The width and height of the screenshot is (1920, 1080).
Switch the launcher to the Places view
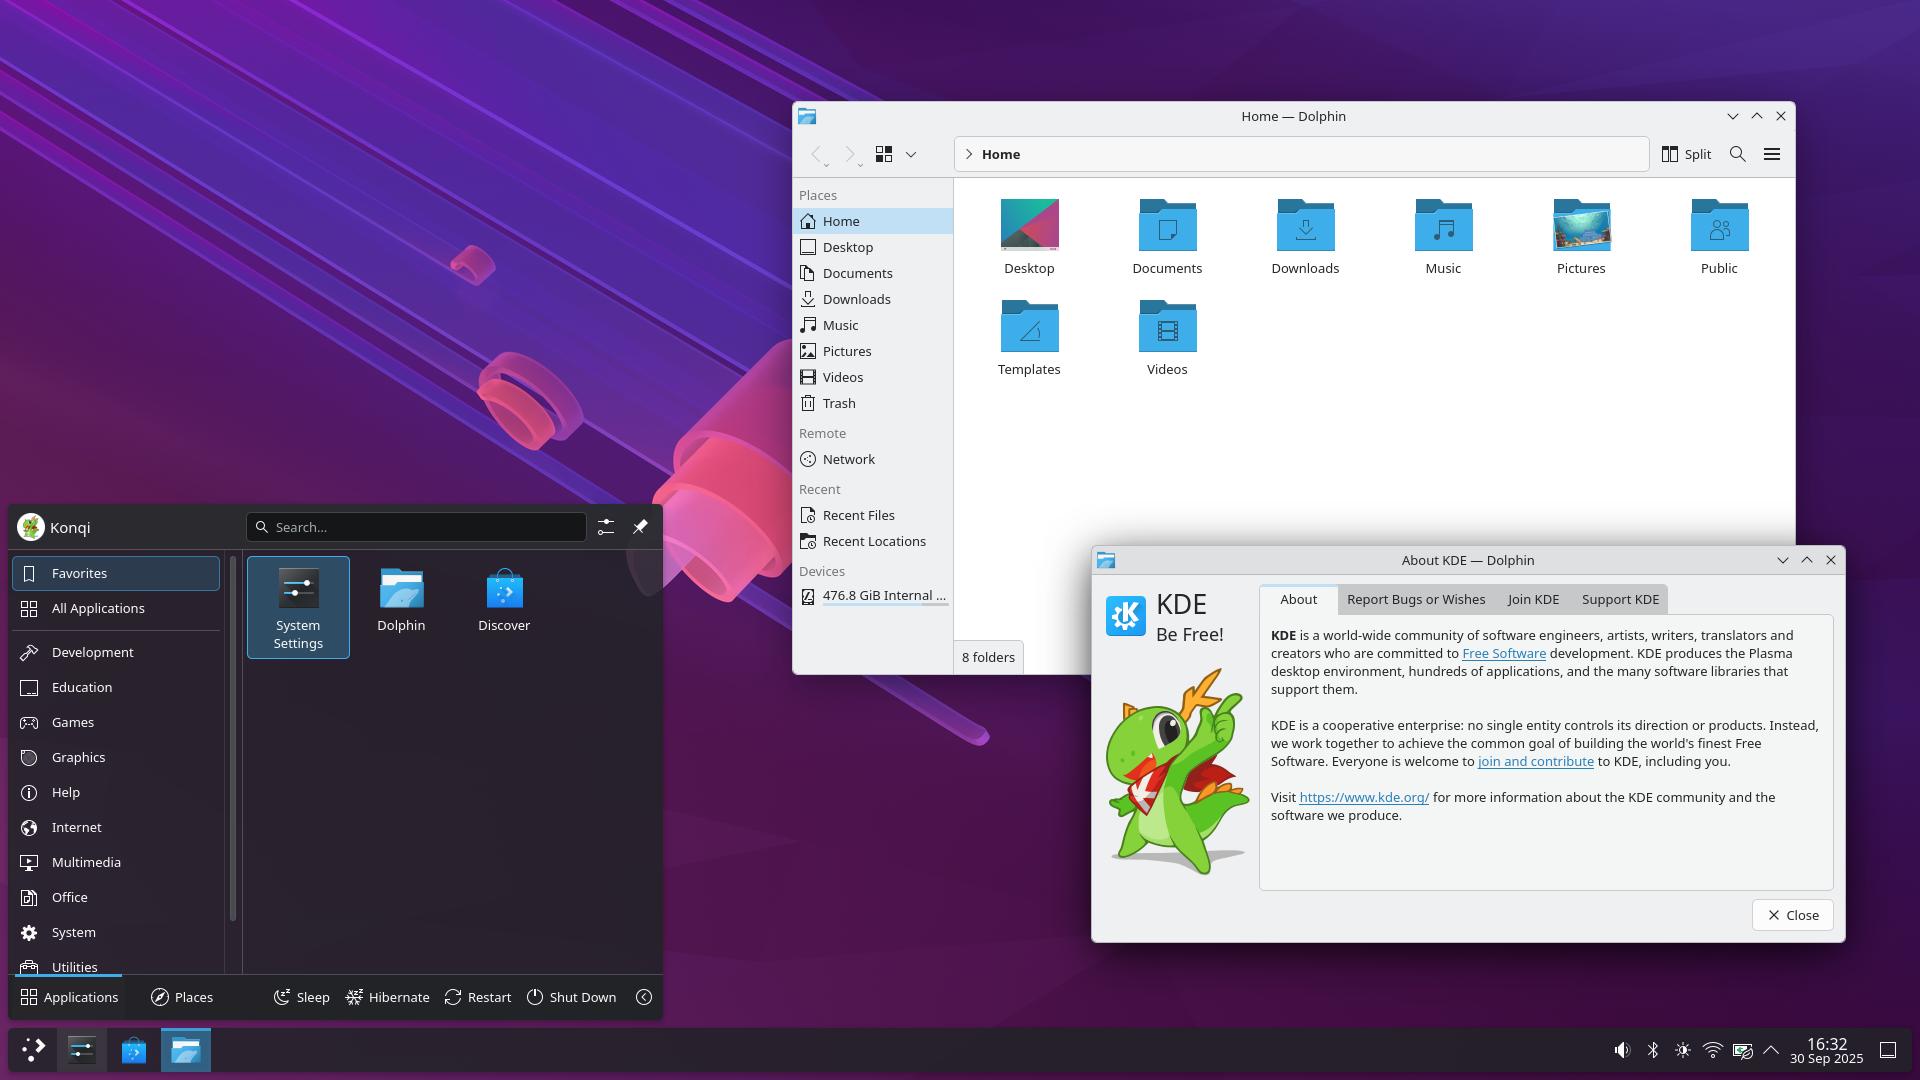coord(182,997)
